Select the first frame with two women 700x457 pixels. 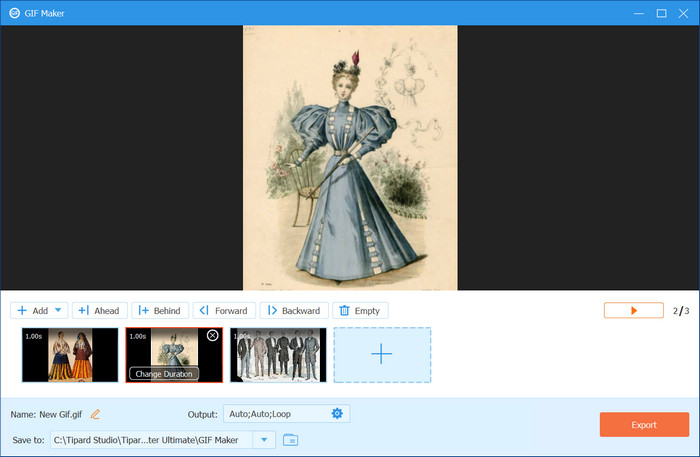pos(70,355)
